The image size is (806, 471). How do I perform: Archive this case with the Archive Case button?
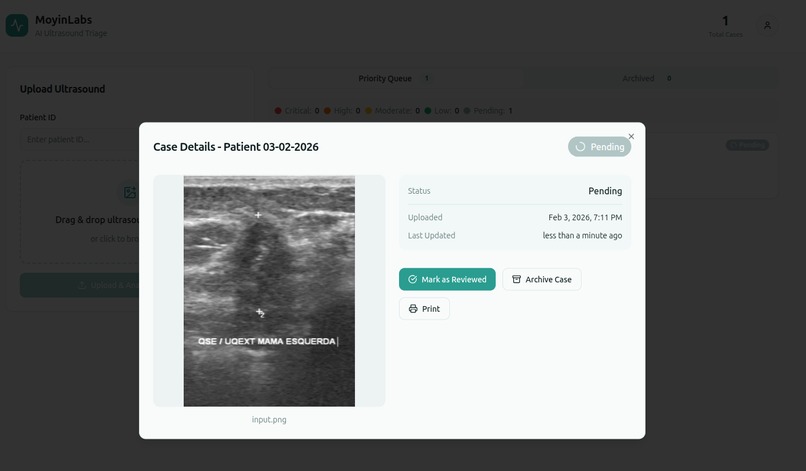click(542, 279)
